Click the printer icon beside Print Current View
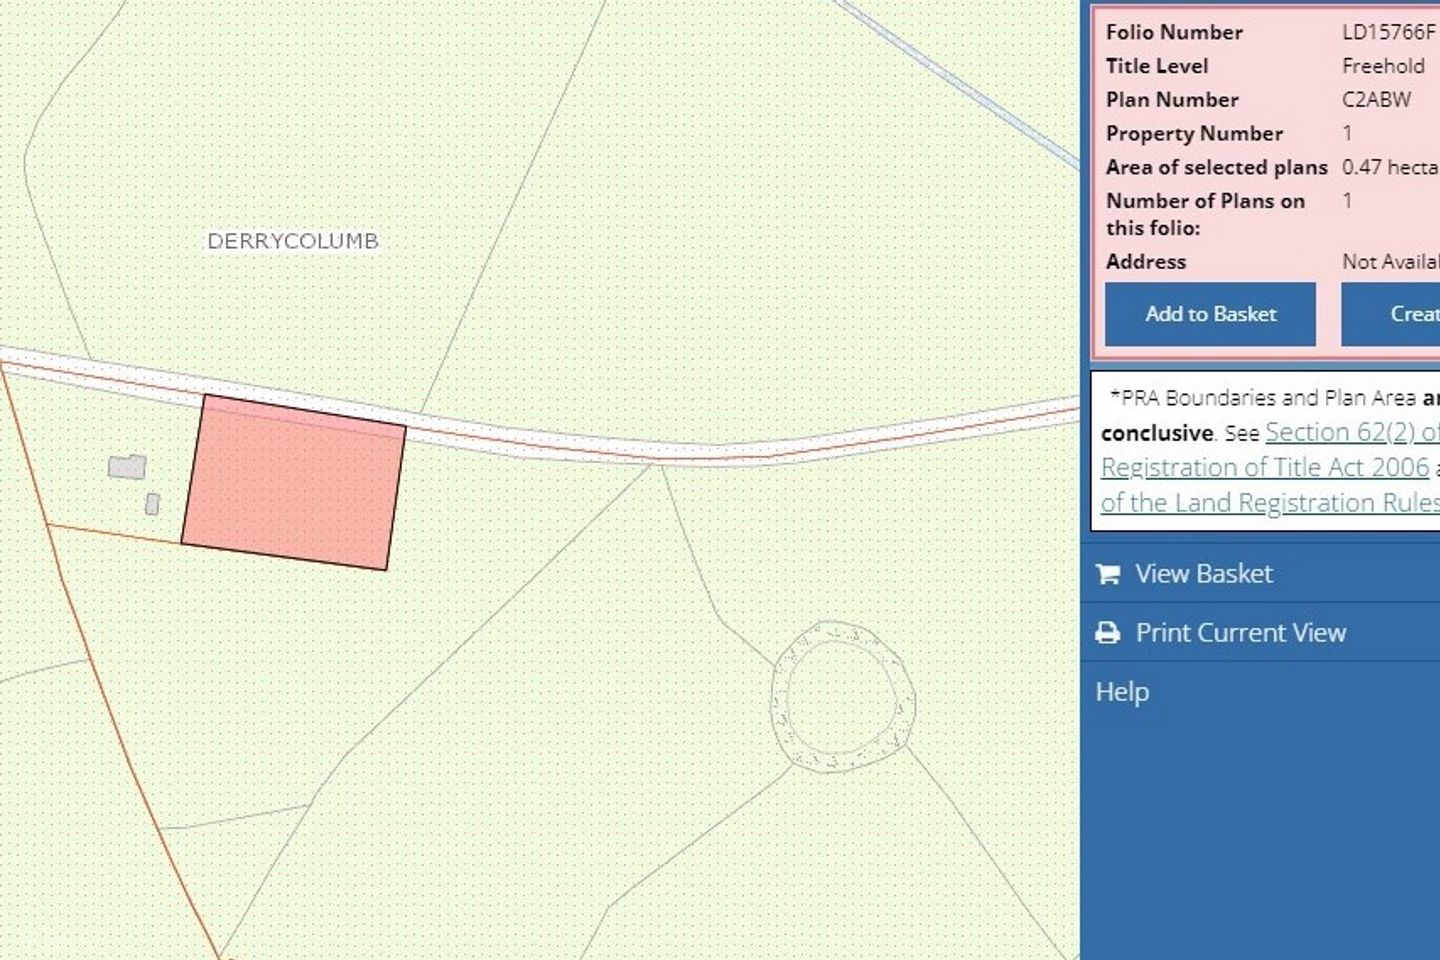 pyautogui.click(x=1107, y=633)
